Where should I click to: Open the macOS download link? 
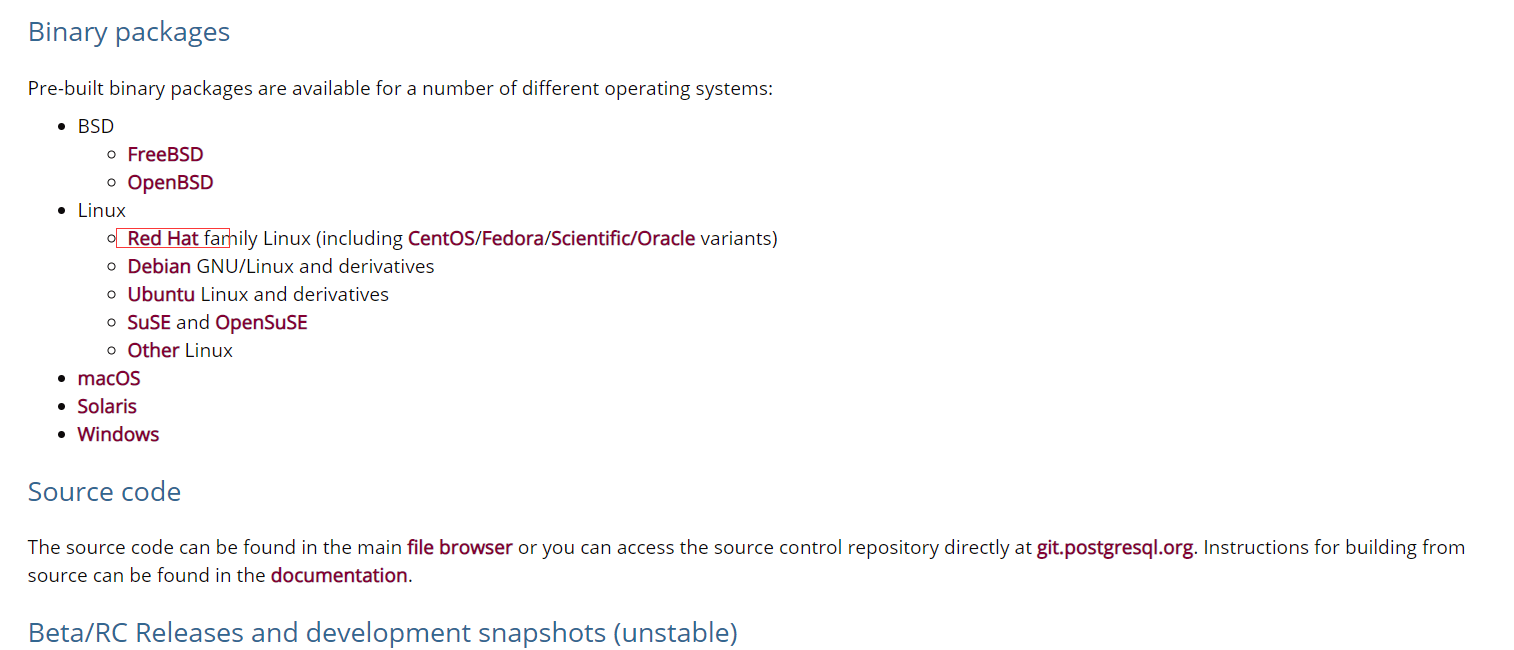[x=109, y=378]
